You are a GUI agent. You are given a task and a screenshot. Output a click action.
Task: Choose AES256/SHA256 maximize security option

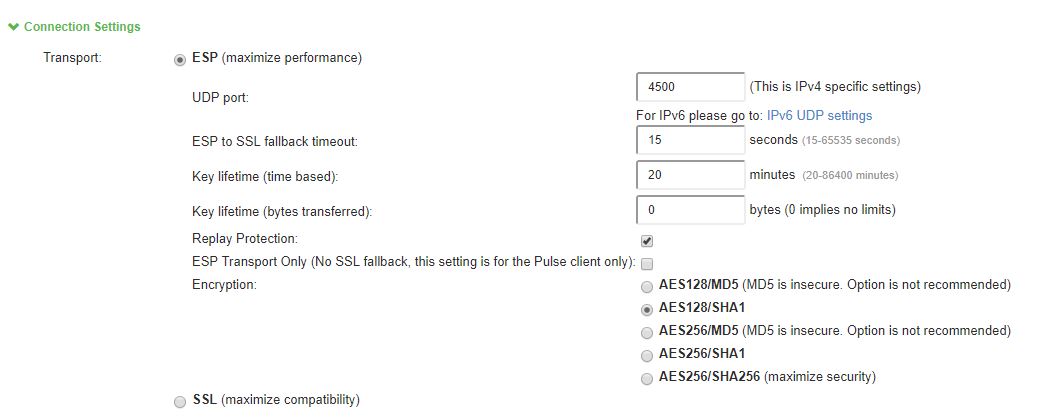pos(647,378)
